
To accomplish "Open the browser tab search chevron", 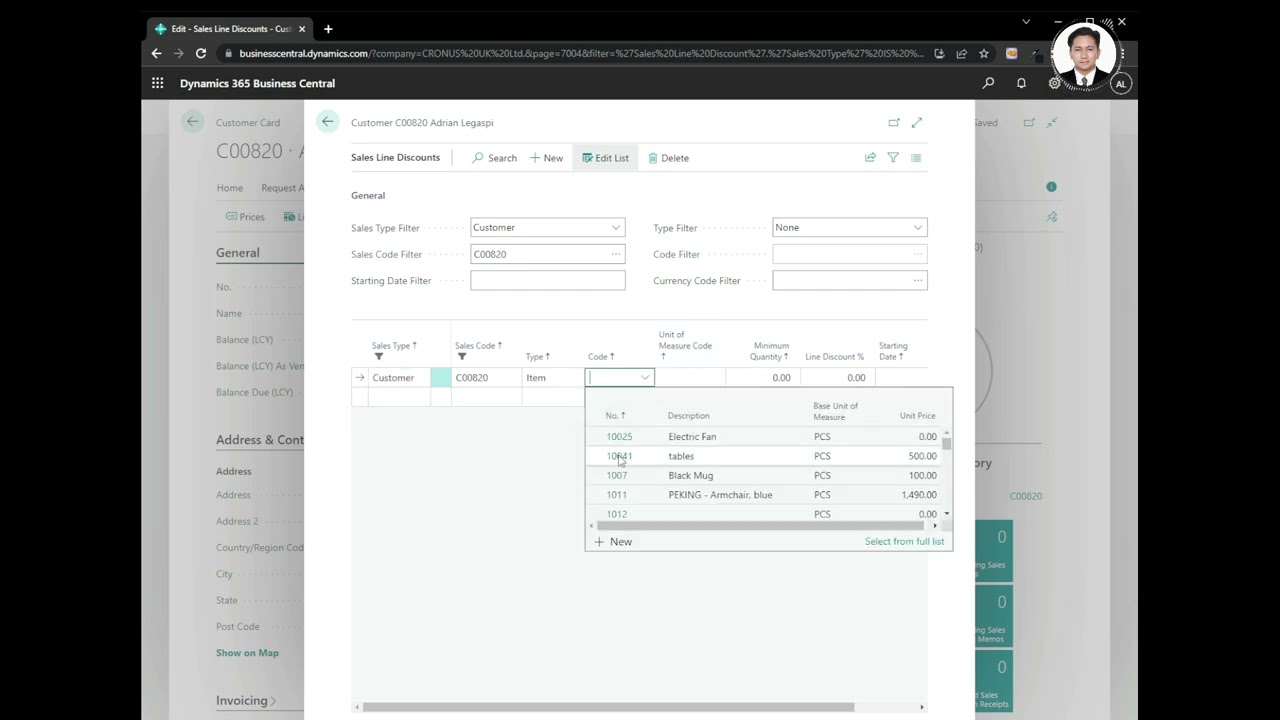I will coord(1026,22).
